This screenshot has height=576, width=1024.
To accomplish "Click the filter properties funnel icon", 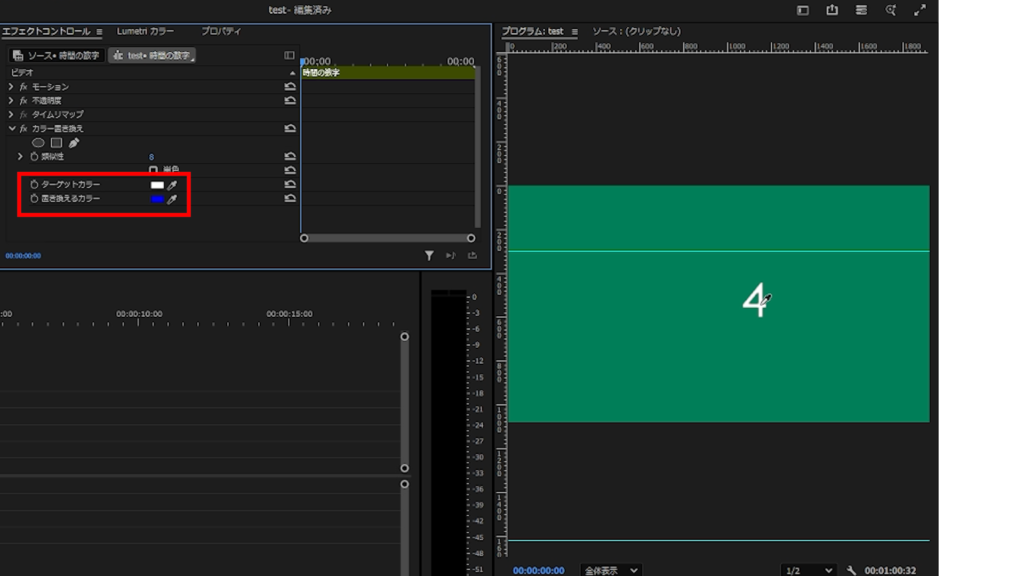I will pyautogui.click(x=429, y=256).
